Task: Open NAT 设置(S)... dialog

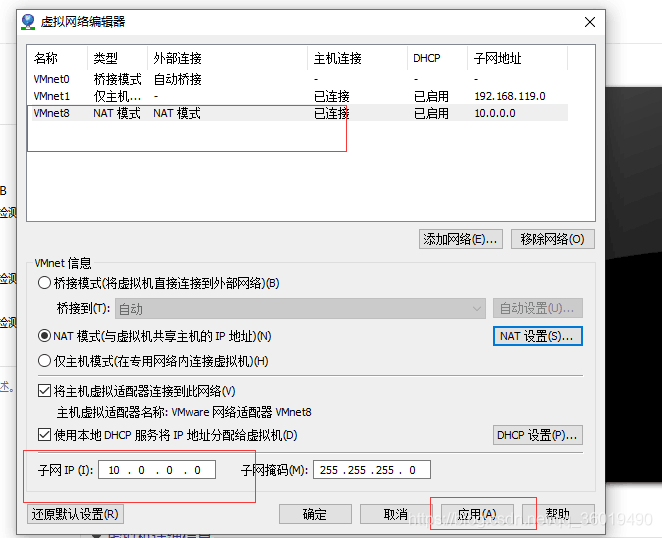Action: point(537,336)
